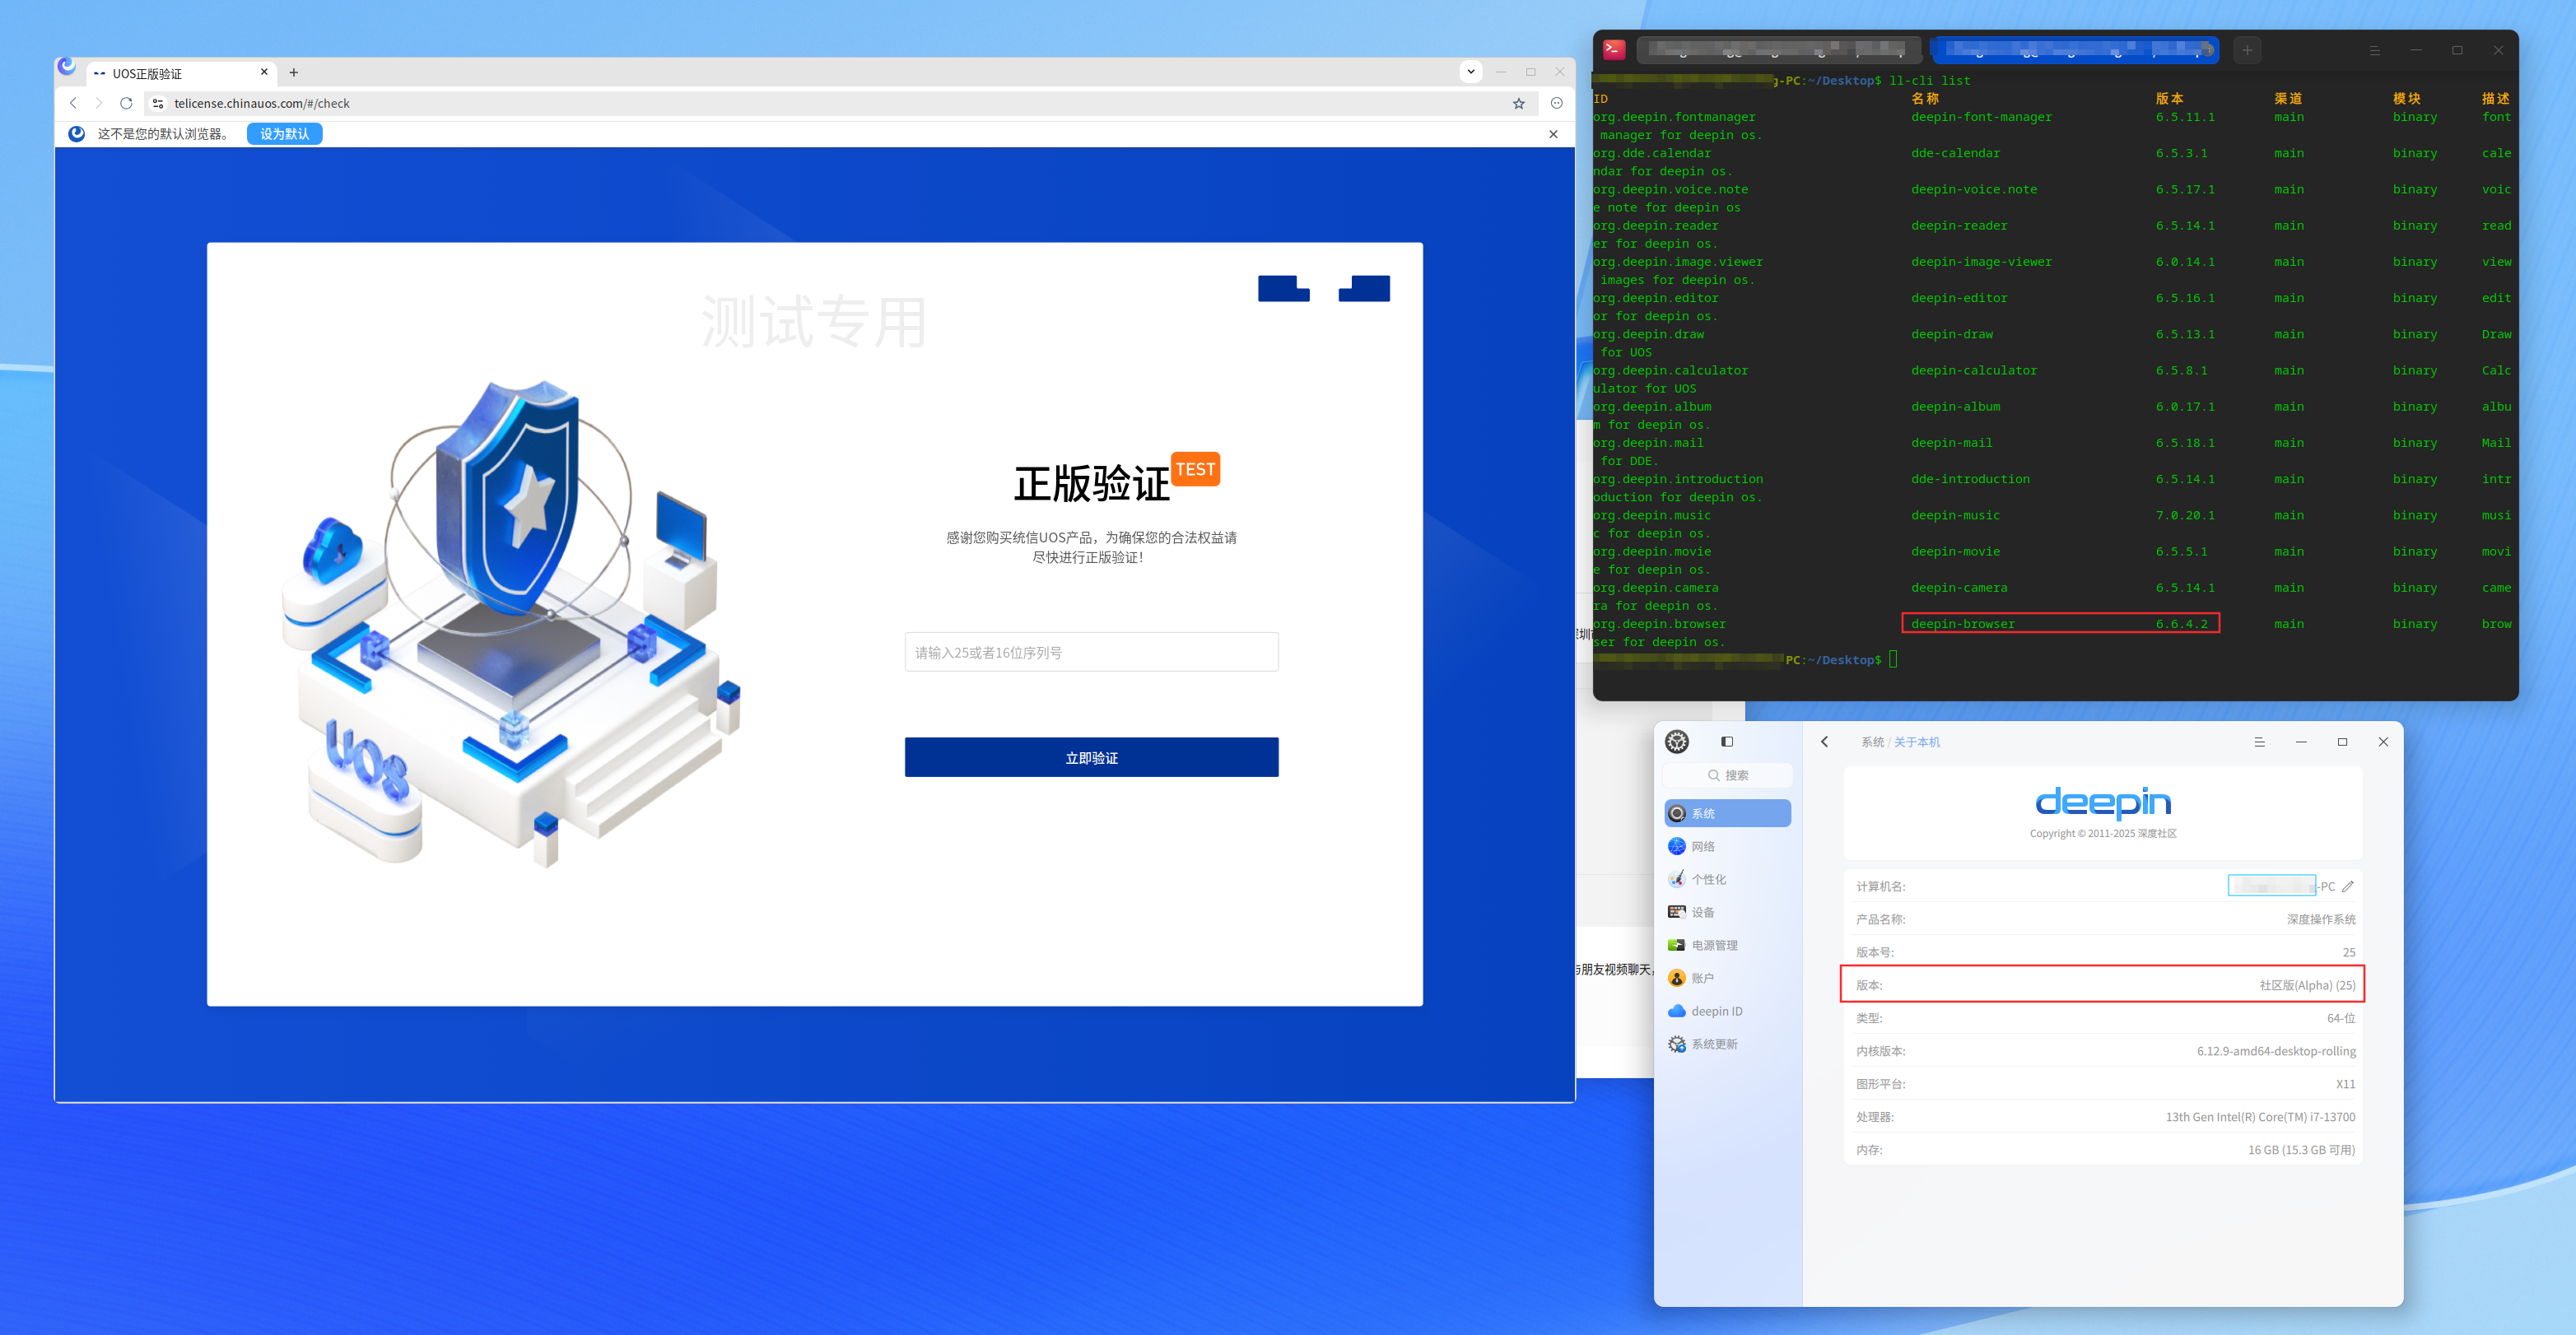Click the control center search box

tap(1727, 775)
